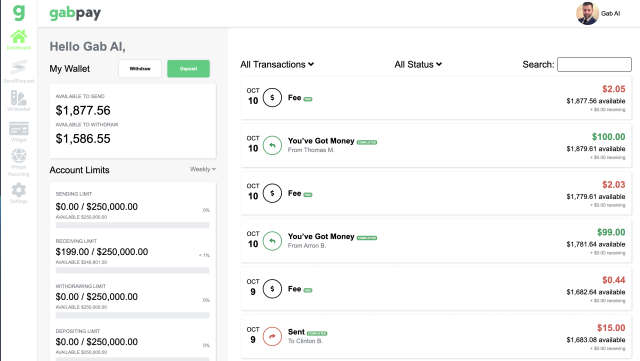Change the Weekly account limits period
This screenshot has width=640, height=361.
[x=203, y=169]
